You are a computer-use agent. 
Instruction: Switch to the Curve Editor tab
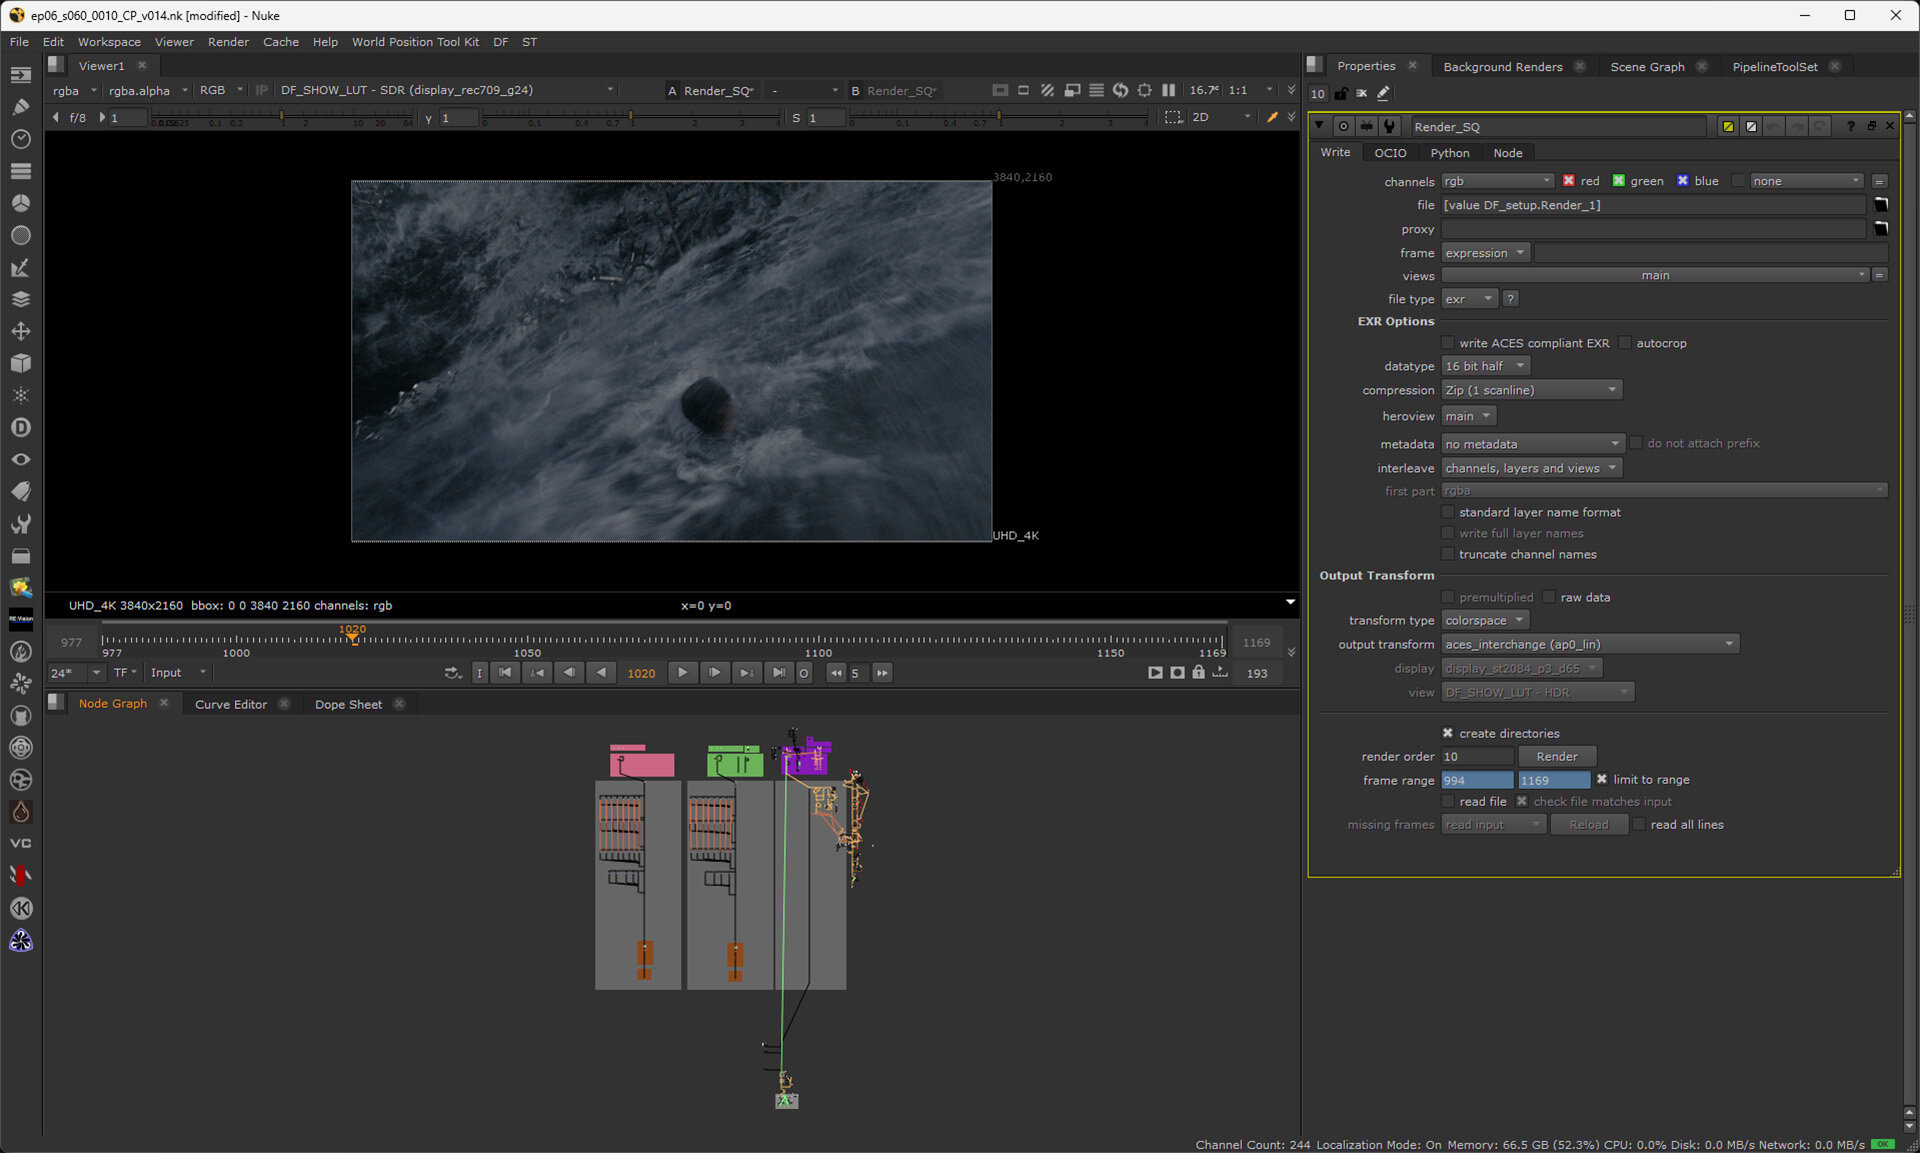point(230,704)
